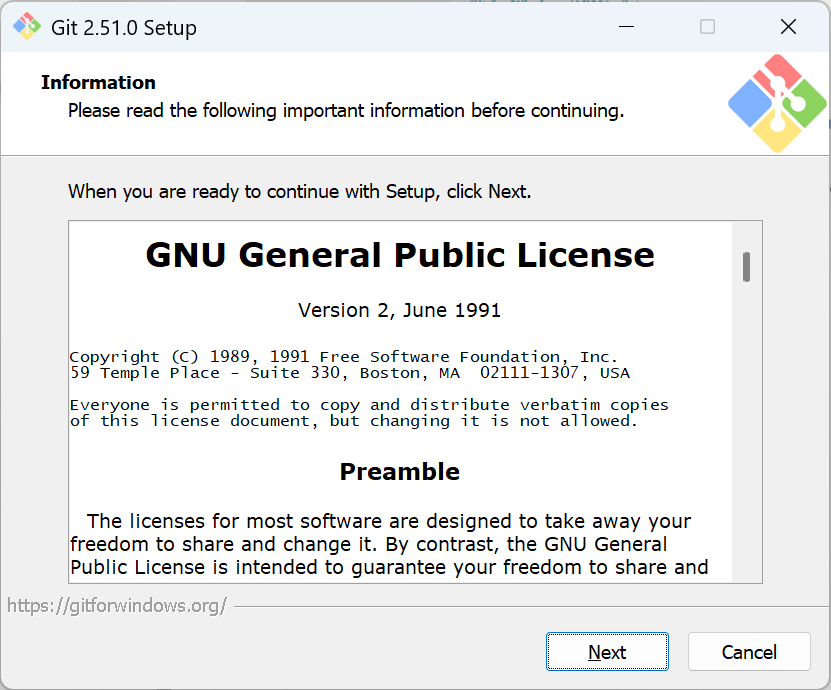
Task: Close the Git Setup window
Action: click(788, 26)
